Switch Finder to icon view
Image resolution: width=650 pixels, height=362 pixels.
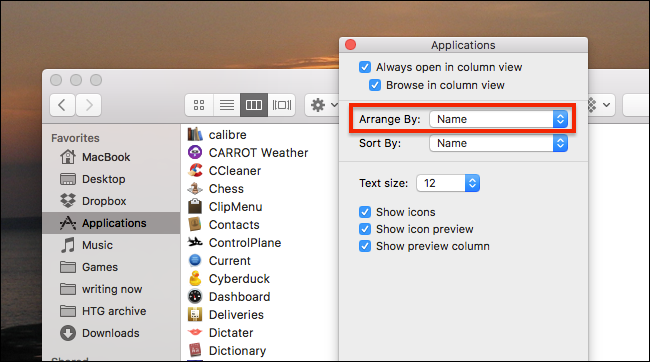[199, 105]
